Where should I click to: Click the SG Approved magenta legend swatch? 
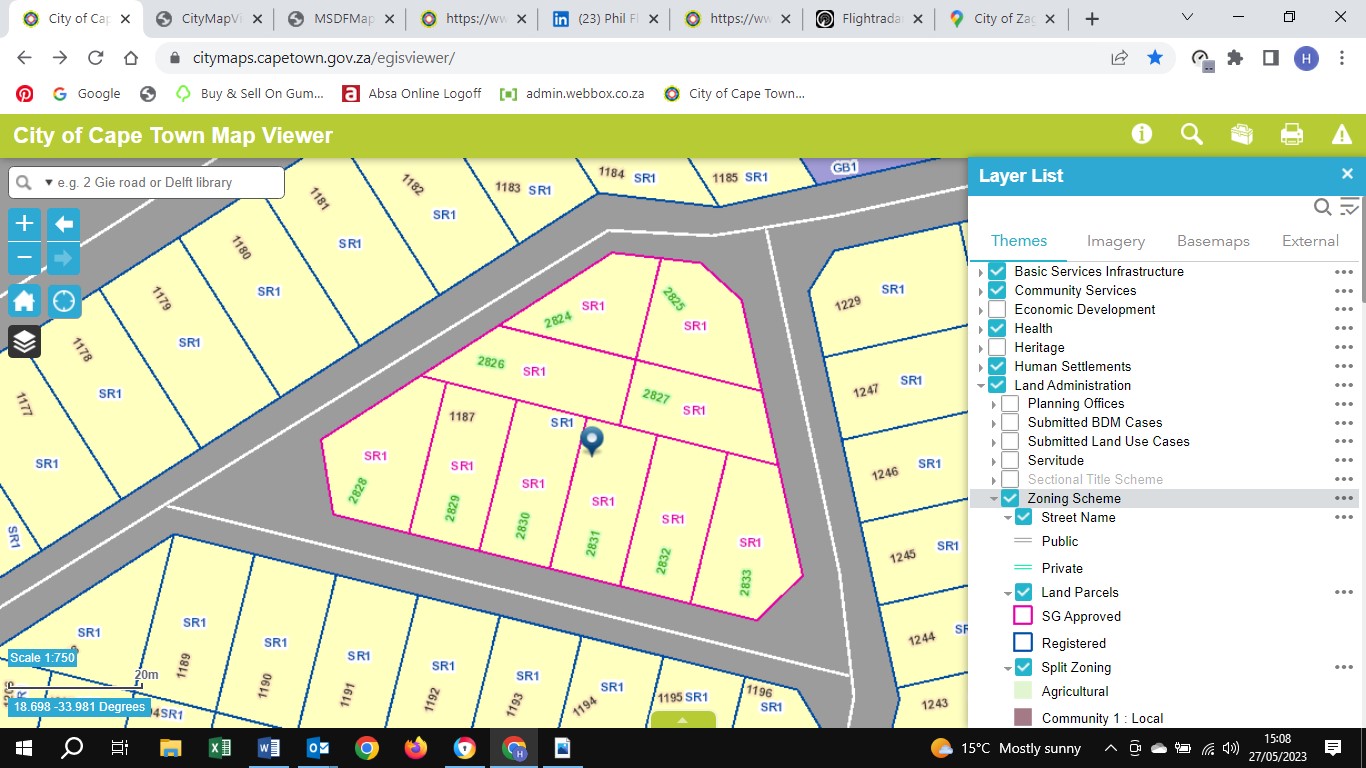coord(1023,616)
